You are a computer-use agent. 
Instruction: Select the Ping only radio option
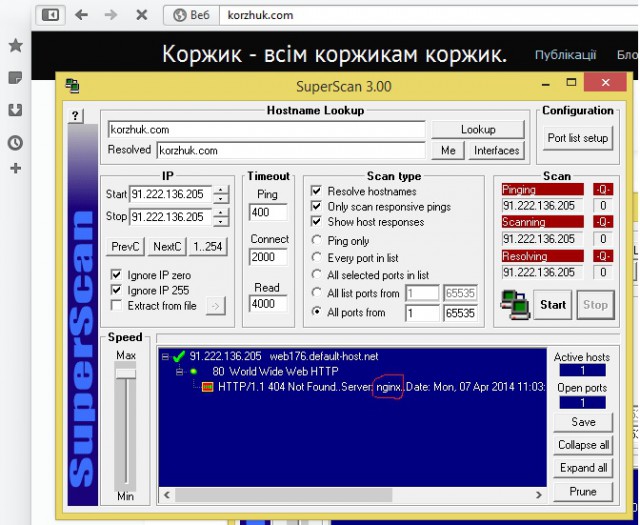coord(316,240)
